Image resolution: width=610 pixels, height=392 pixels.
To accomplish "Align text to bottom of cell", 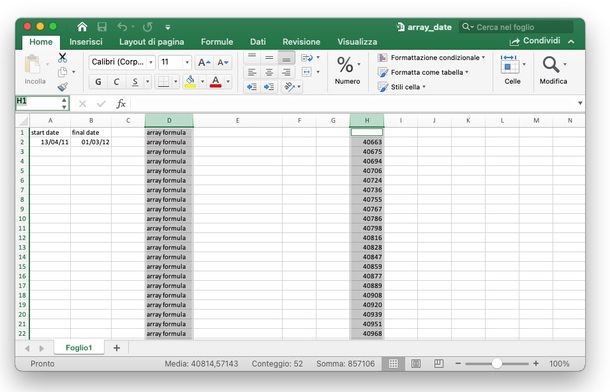I will point(286,58).
